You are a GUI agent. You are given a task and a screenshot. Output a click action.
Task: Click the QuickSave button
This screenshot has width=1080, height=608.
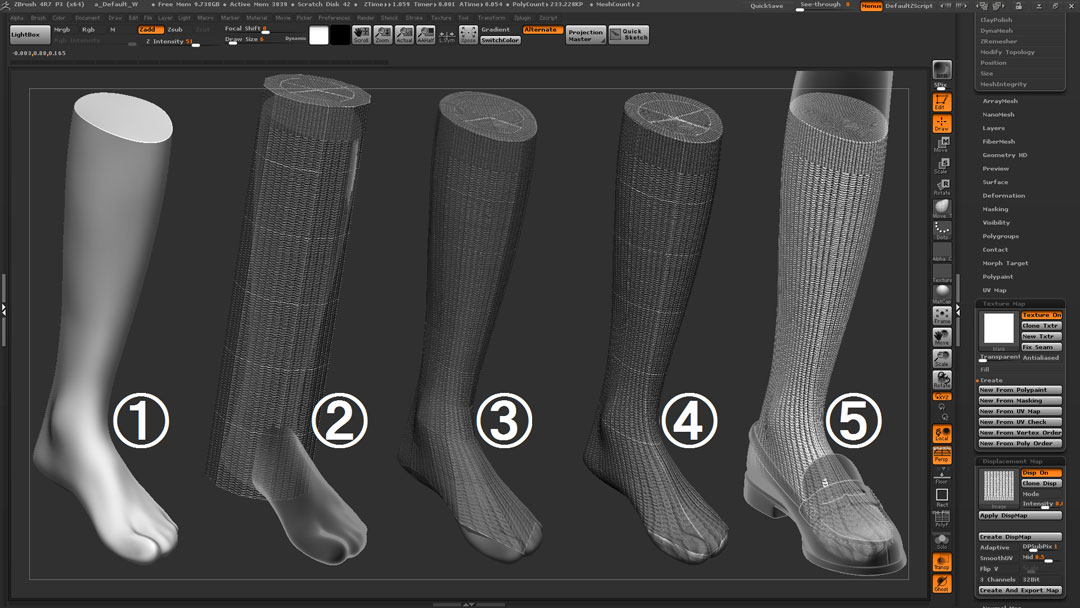[x=767, y=6]
